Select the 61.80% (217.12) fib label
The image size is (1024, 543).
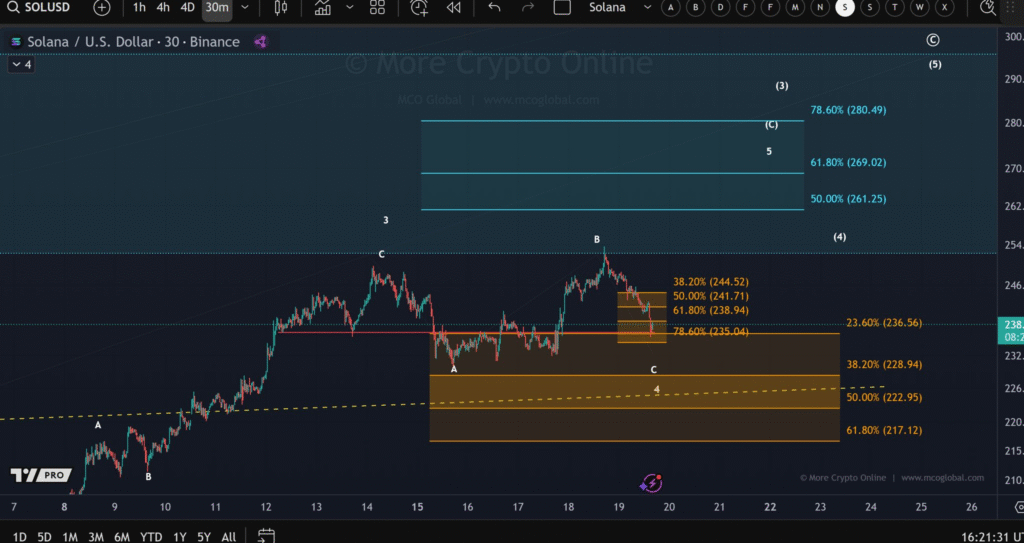[884, 430]
